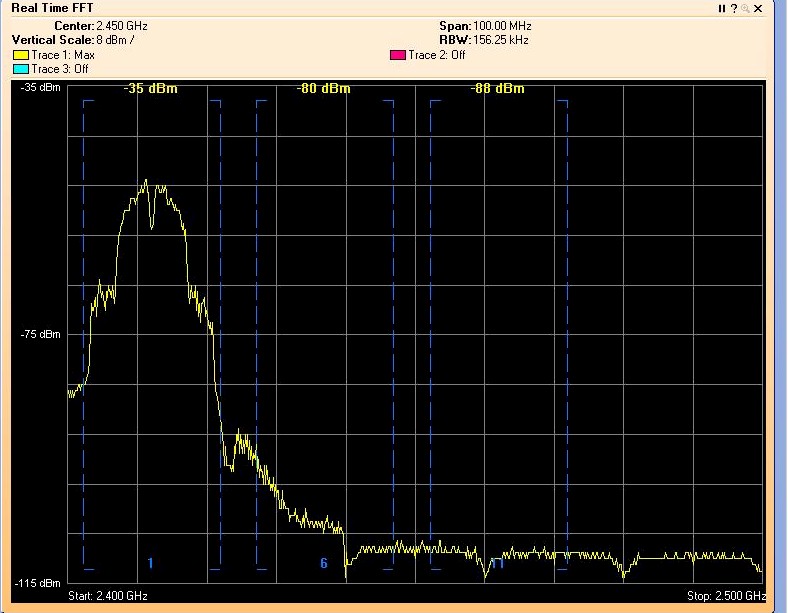Click the -88 dBm channel power reading
This screenshot has height=613, width=788.
tap(498, 88)
